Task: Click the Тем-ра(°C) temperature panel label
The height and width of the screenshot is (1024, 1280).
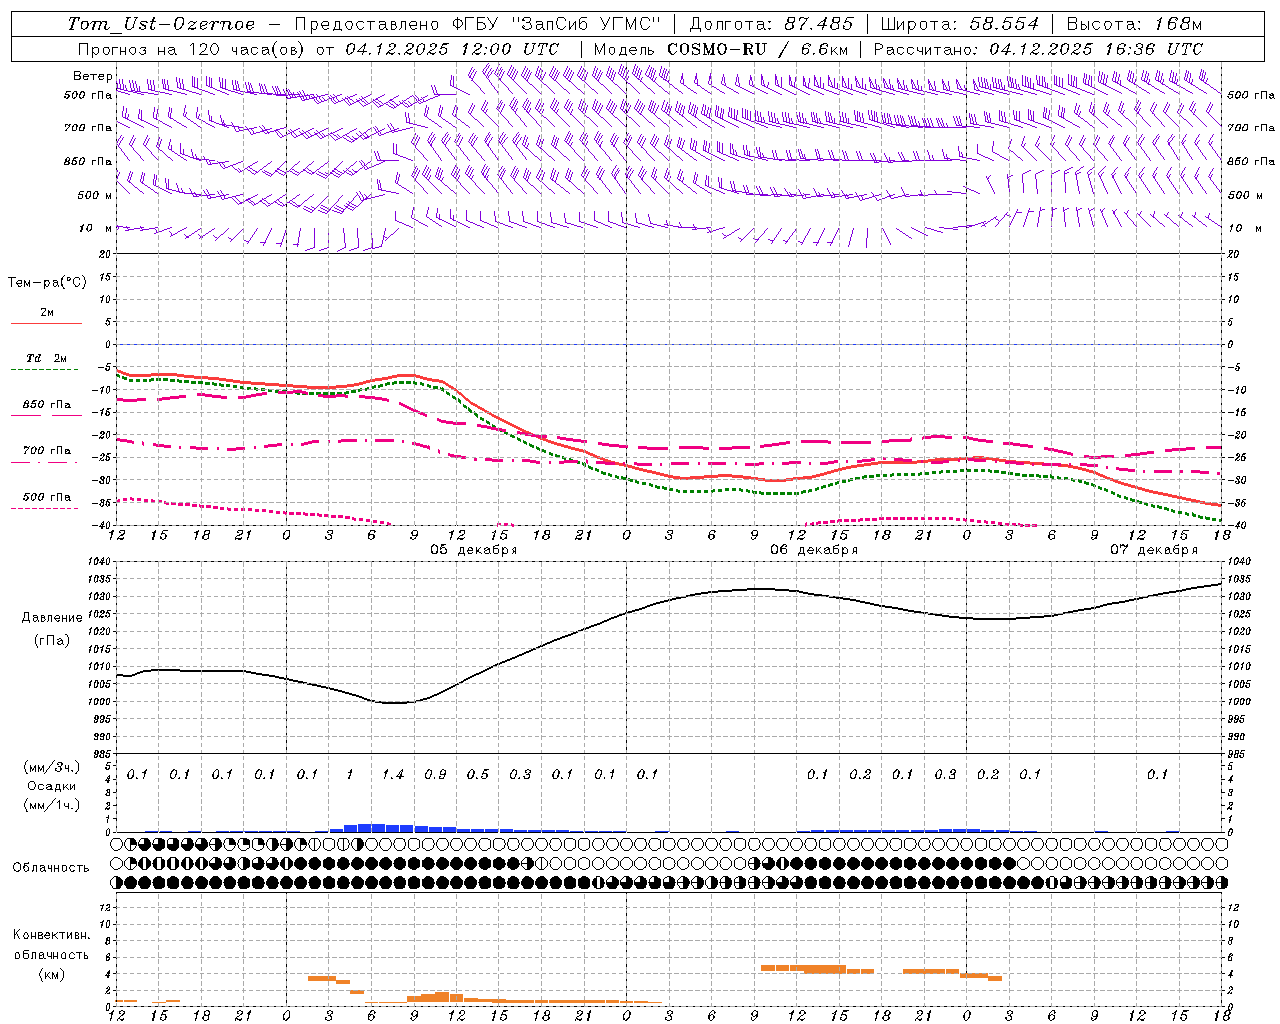Action: (x=47, y=283)
